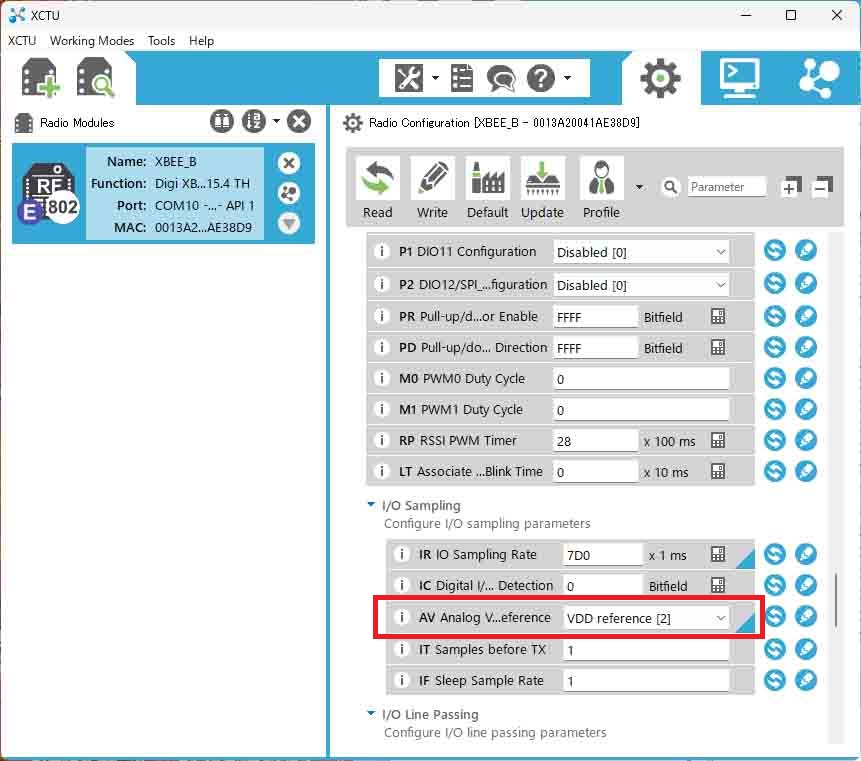The image size is (861, 761).
Task: Refresh the M0 PWM0 Duty Cycle value
Action: [x=775, y=378]
